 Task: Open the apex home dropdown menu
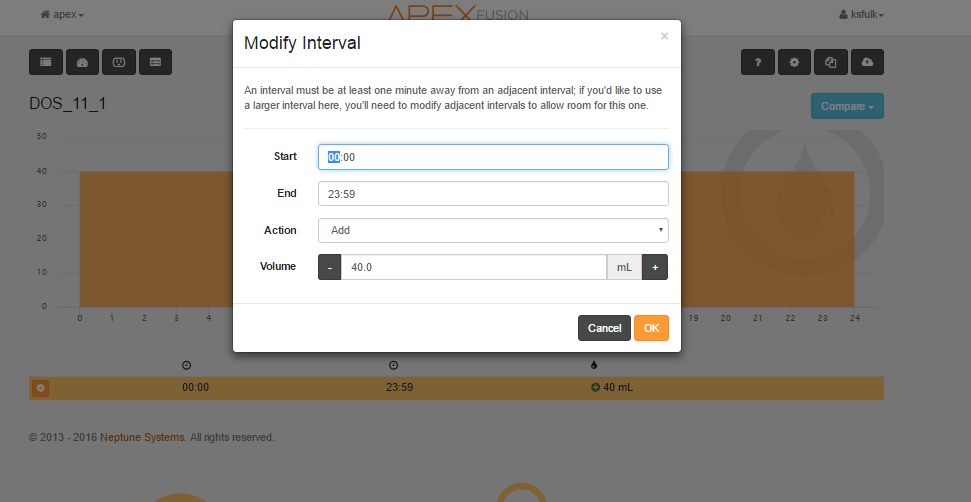tap(62, 14)
